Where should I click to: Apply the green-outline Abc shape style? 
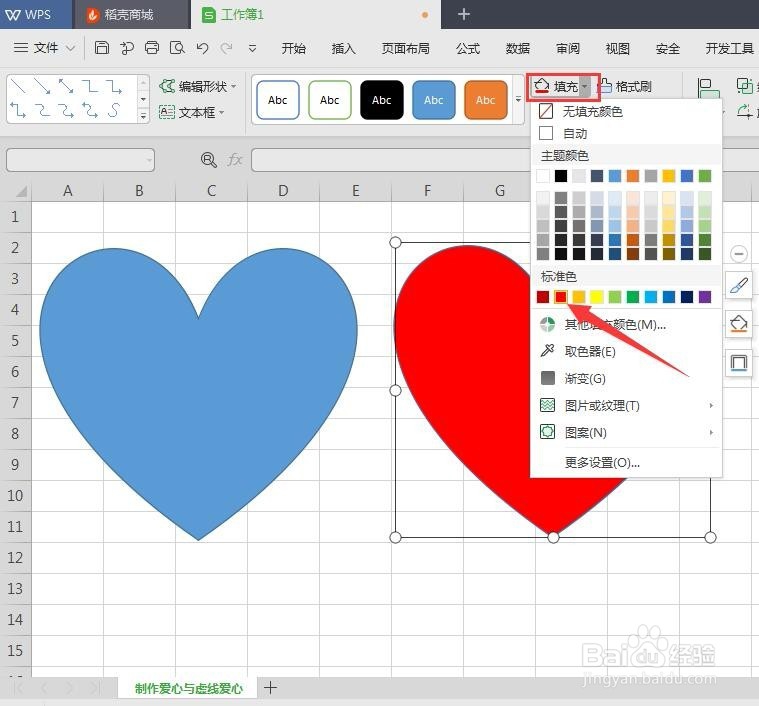330,100
